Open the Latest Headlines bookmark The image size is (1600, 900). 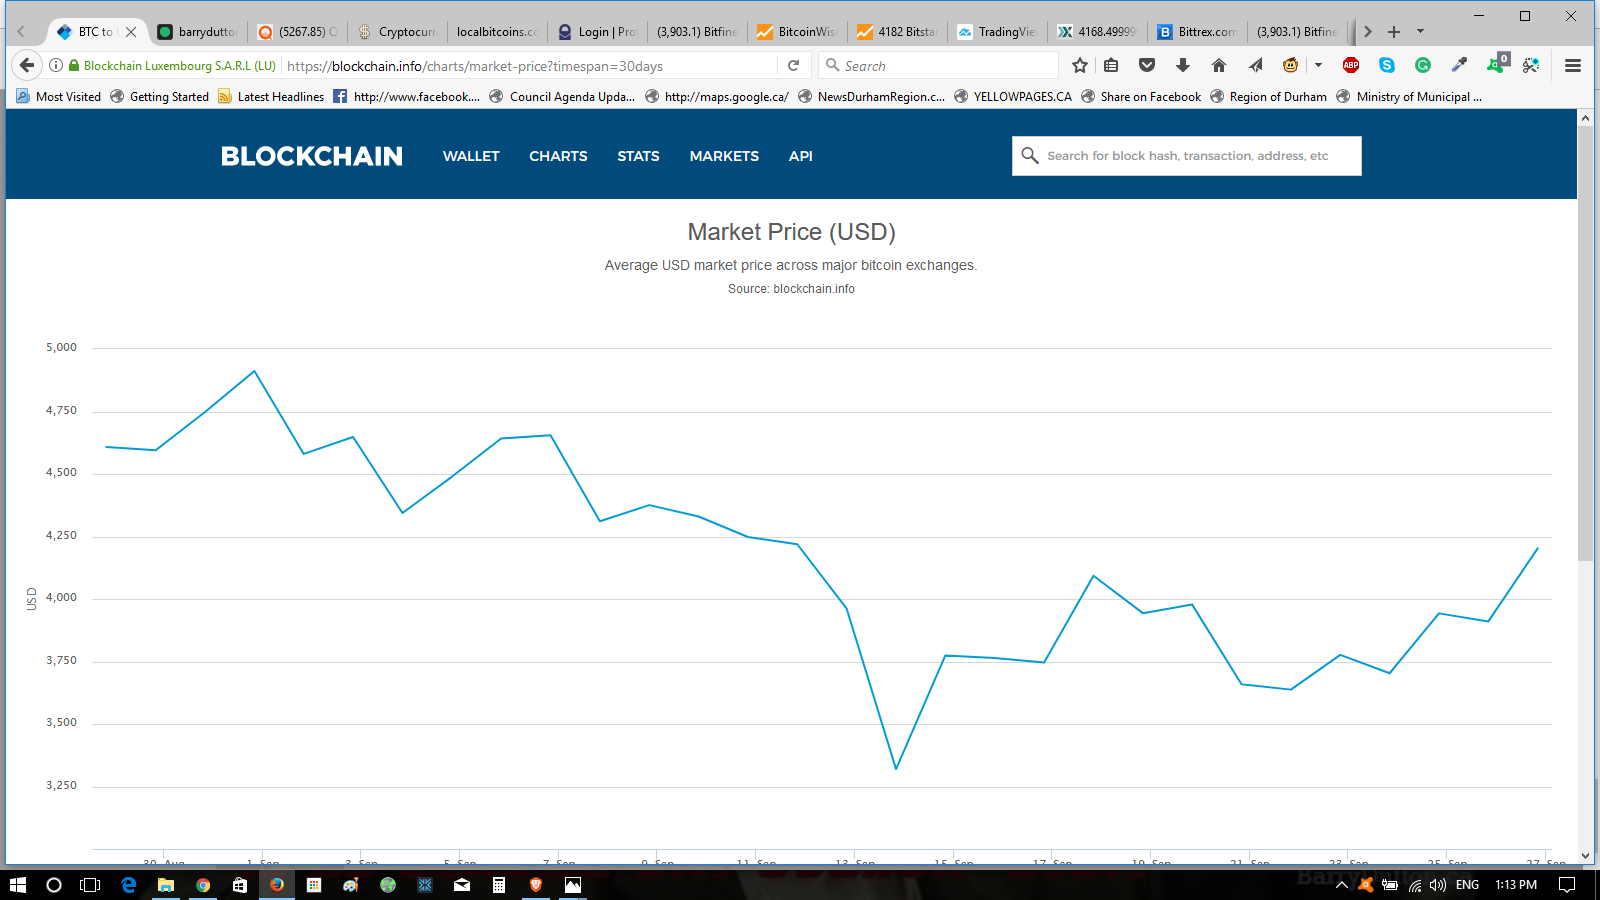pos(271,97)
